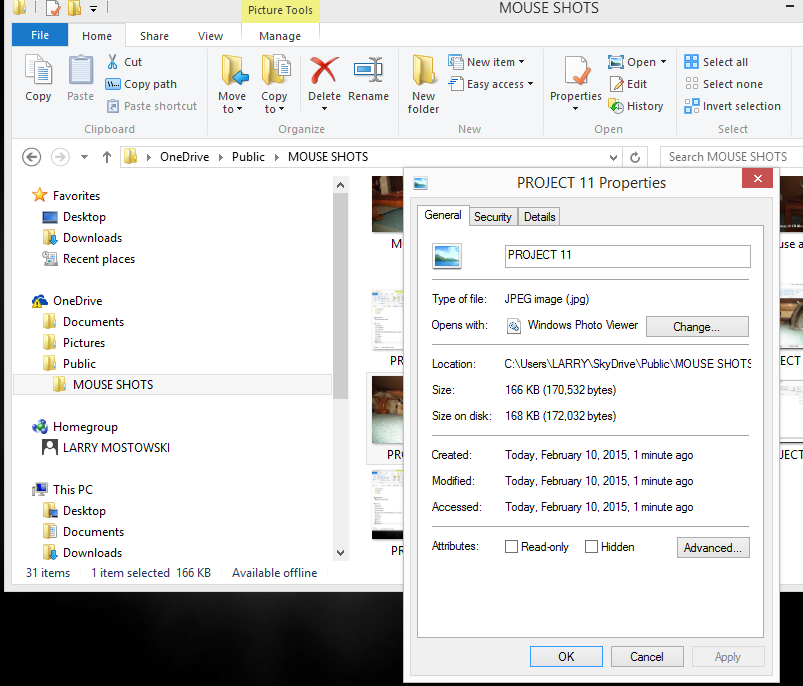Click the Change... opens-with button
The image size is (803, 686).
point(697,327)
